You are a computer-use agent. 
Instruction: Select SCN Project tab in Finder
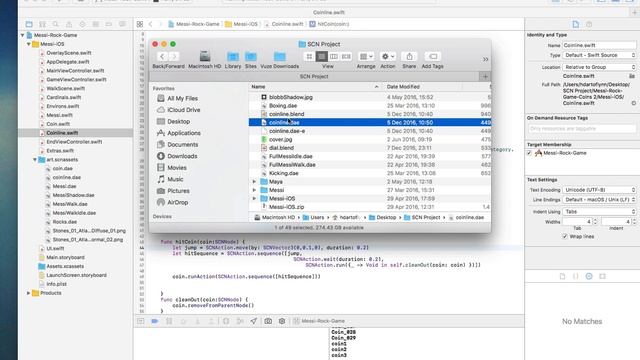click(314, 76)
